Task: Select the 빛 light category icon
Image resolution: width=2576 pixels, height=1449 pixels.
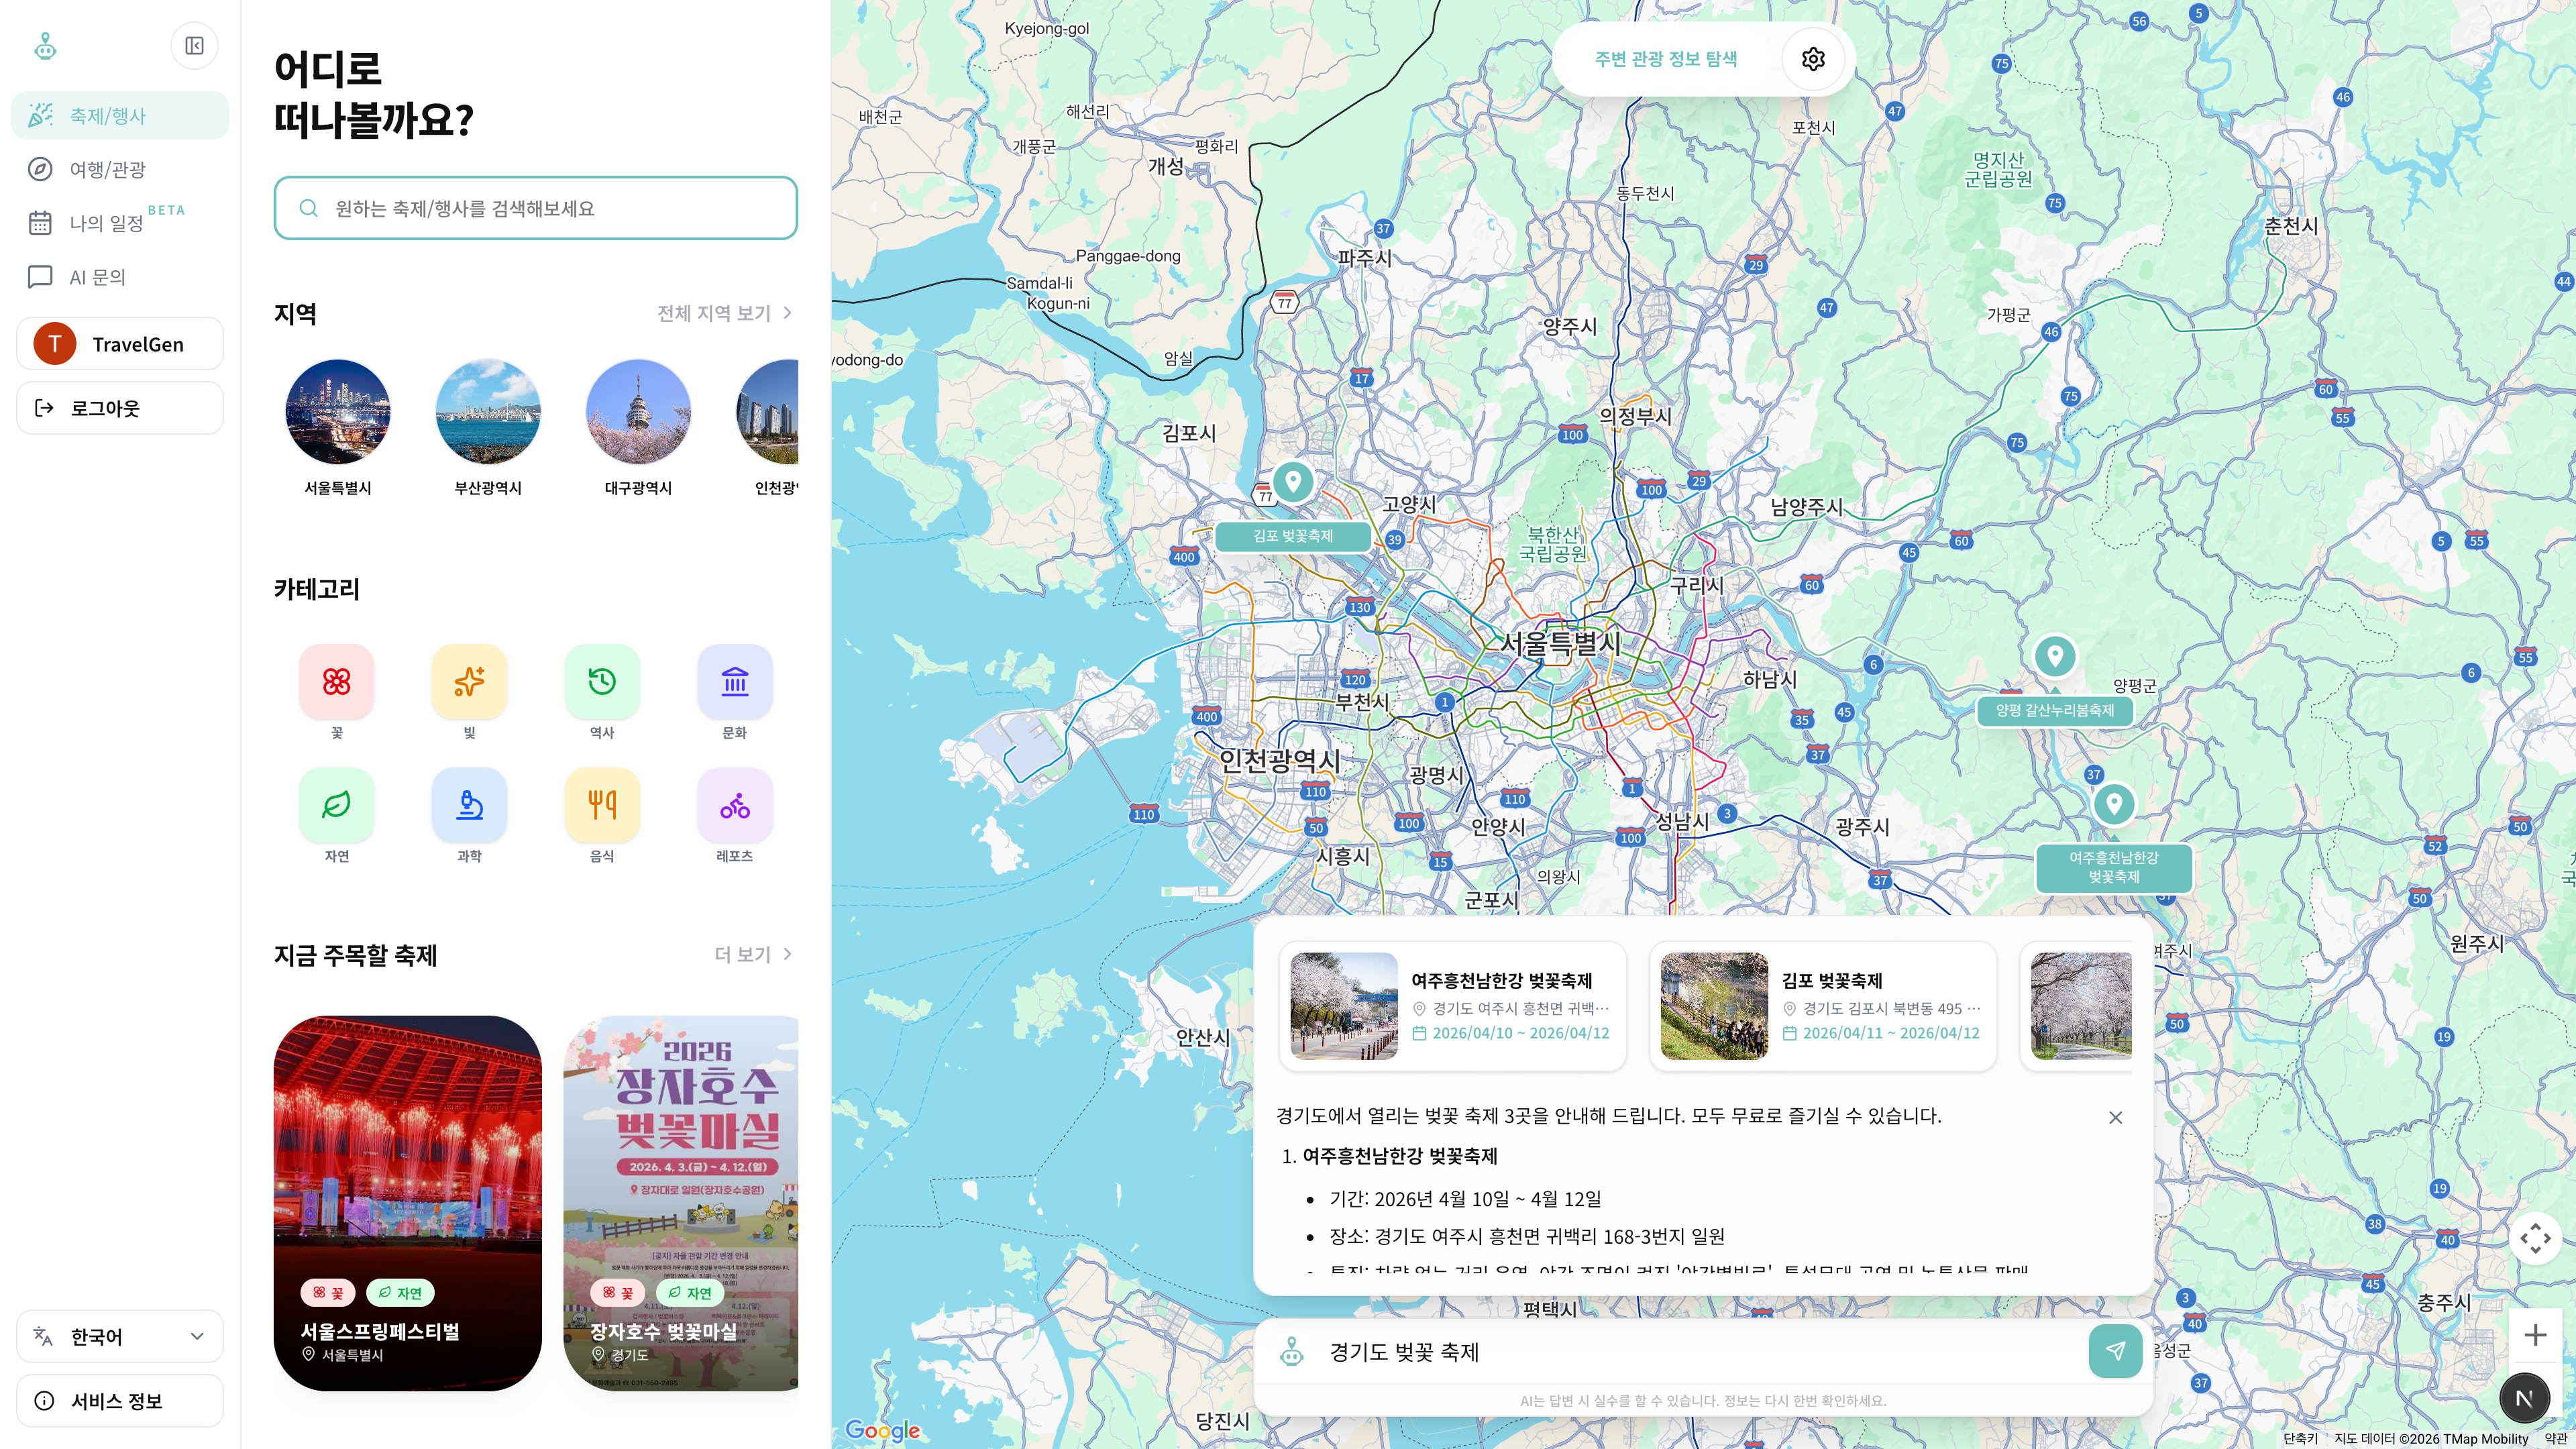Action: [469, 682]
